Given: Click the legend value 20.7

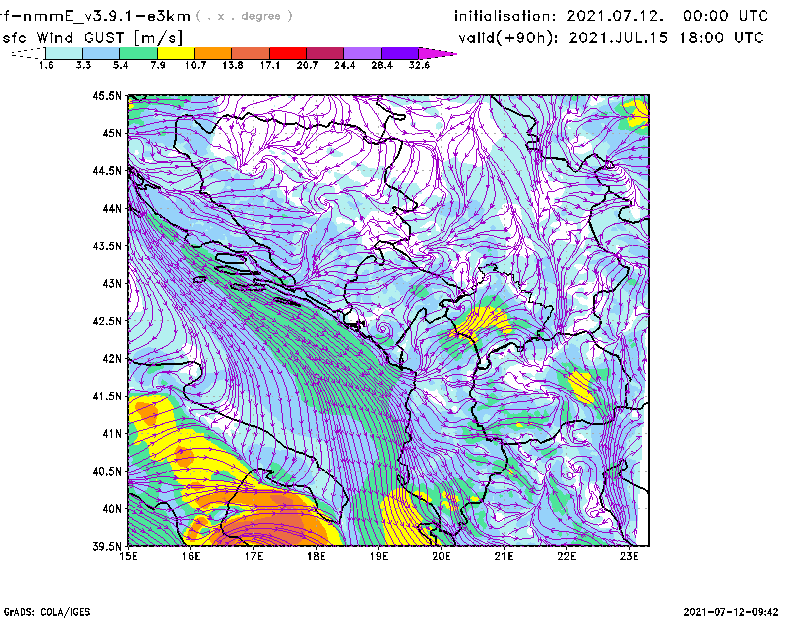Looking at the screenshot, I should [x=307, y=65].
